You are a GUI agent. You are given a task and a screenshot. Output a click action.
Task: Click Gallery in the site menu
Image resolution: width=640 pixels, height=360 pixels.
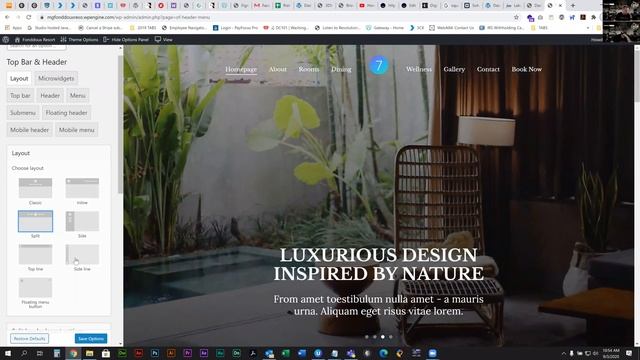454,69
